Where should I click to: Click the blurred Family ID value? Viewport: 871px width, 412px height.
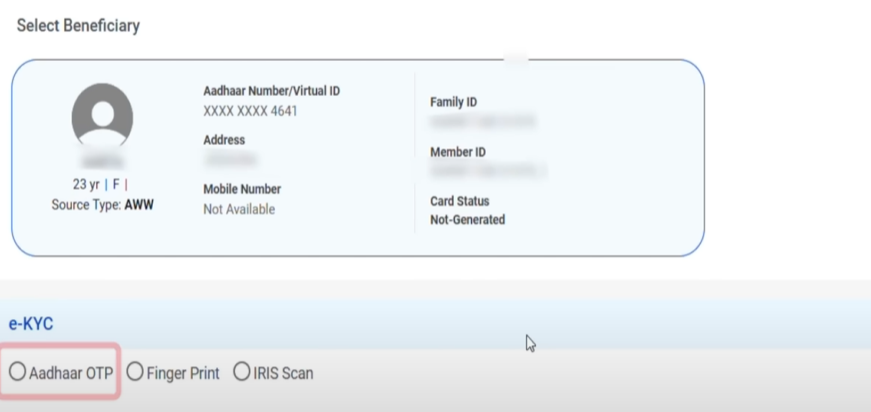point(482,121)
